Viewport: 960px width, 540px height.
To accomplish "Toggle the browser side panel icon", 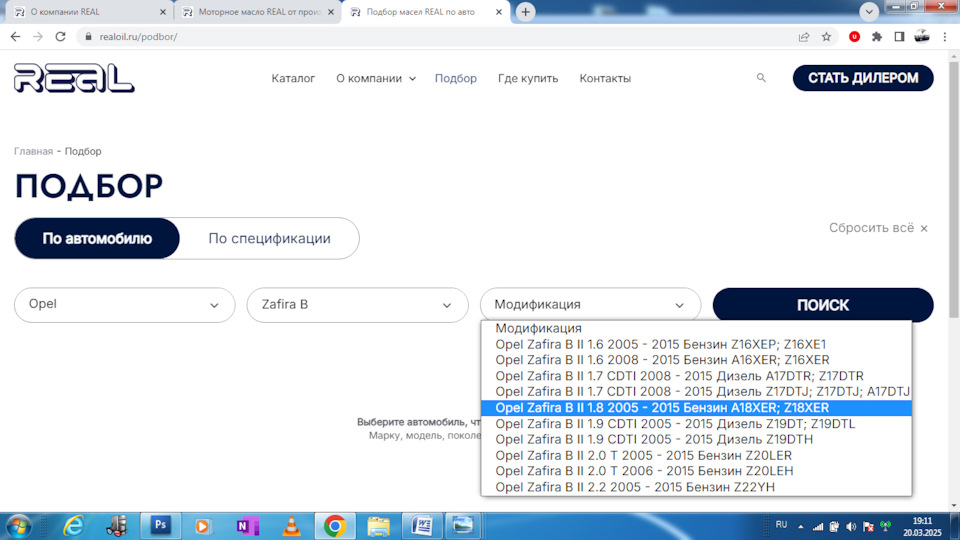I will 899,37.
